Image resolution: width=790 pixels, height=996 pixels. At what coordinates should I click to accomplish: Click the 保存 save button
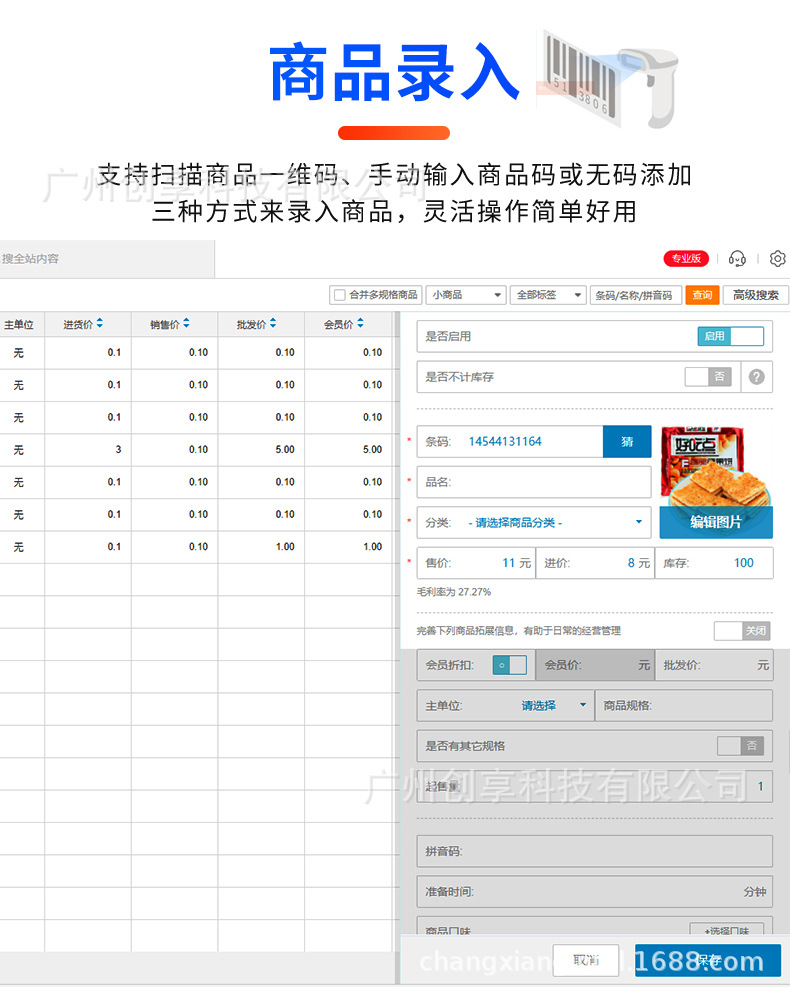tap(708, 960)
